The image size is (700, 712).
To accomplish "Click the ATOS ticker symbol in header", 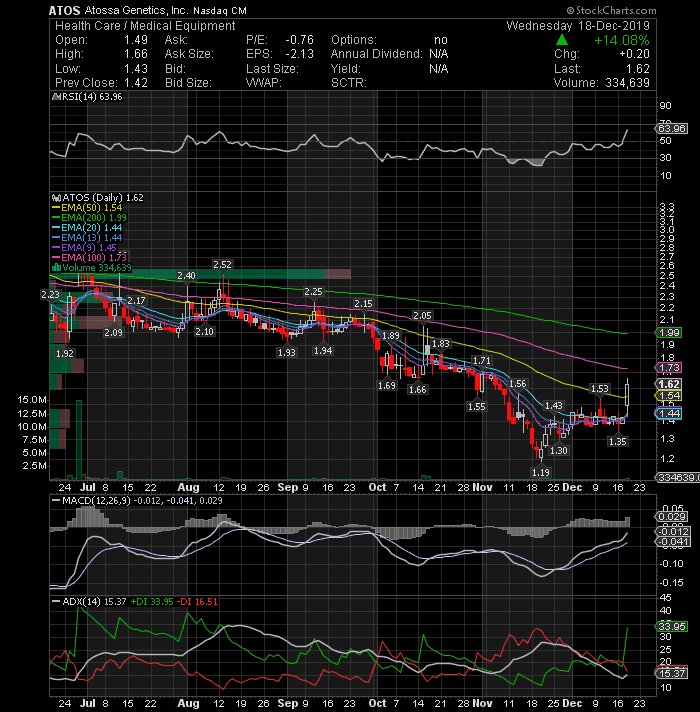I will (64, 10).
